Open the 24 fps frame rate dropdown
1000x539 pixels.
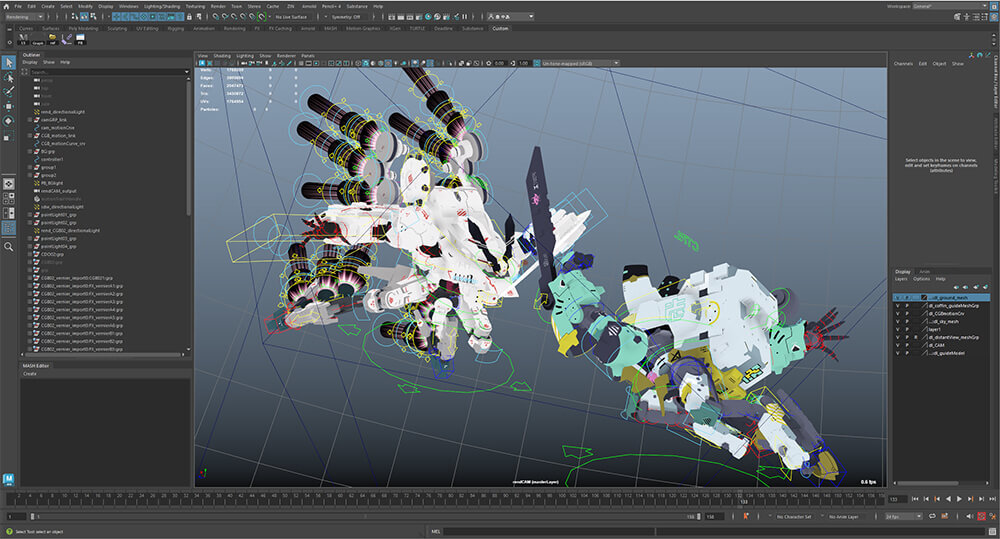point(902,517)
